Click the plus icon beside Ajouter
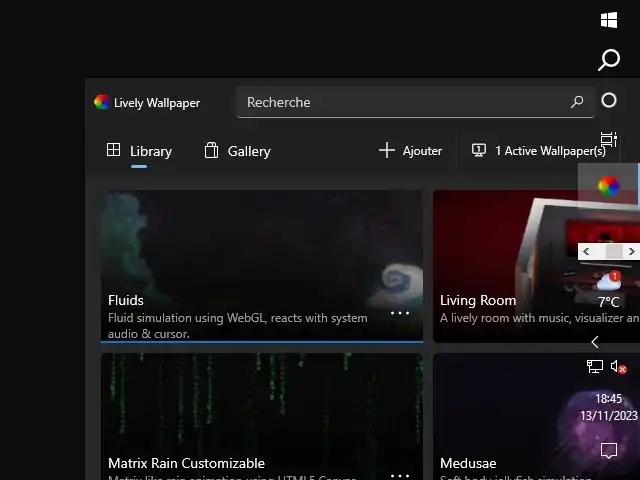The image size is (640, 480). [x=387, y=150]
